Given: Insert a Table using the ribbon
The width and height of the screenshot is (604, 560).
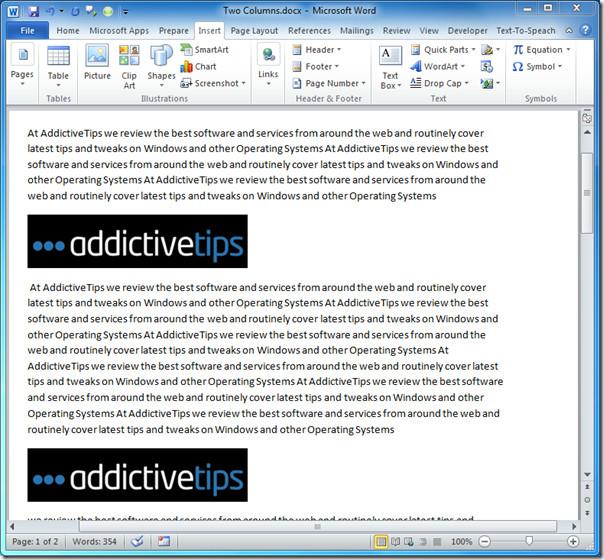Looking at the screenshot, I should pyautogui.click(x=58, y=63).
